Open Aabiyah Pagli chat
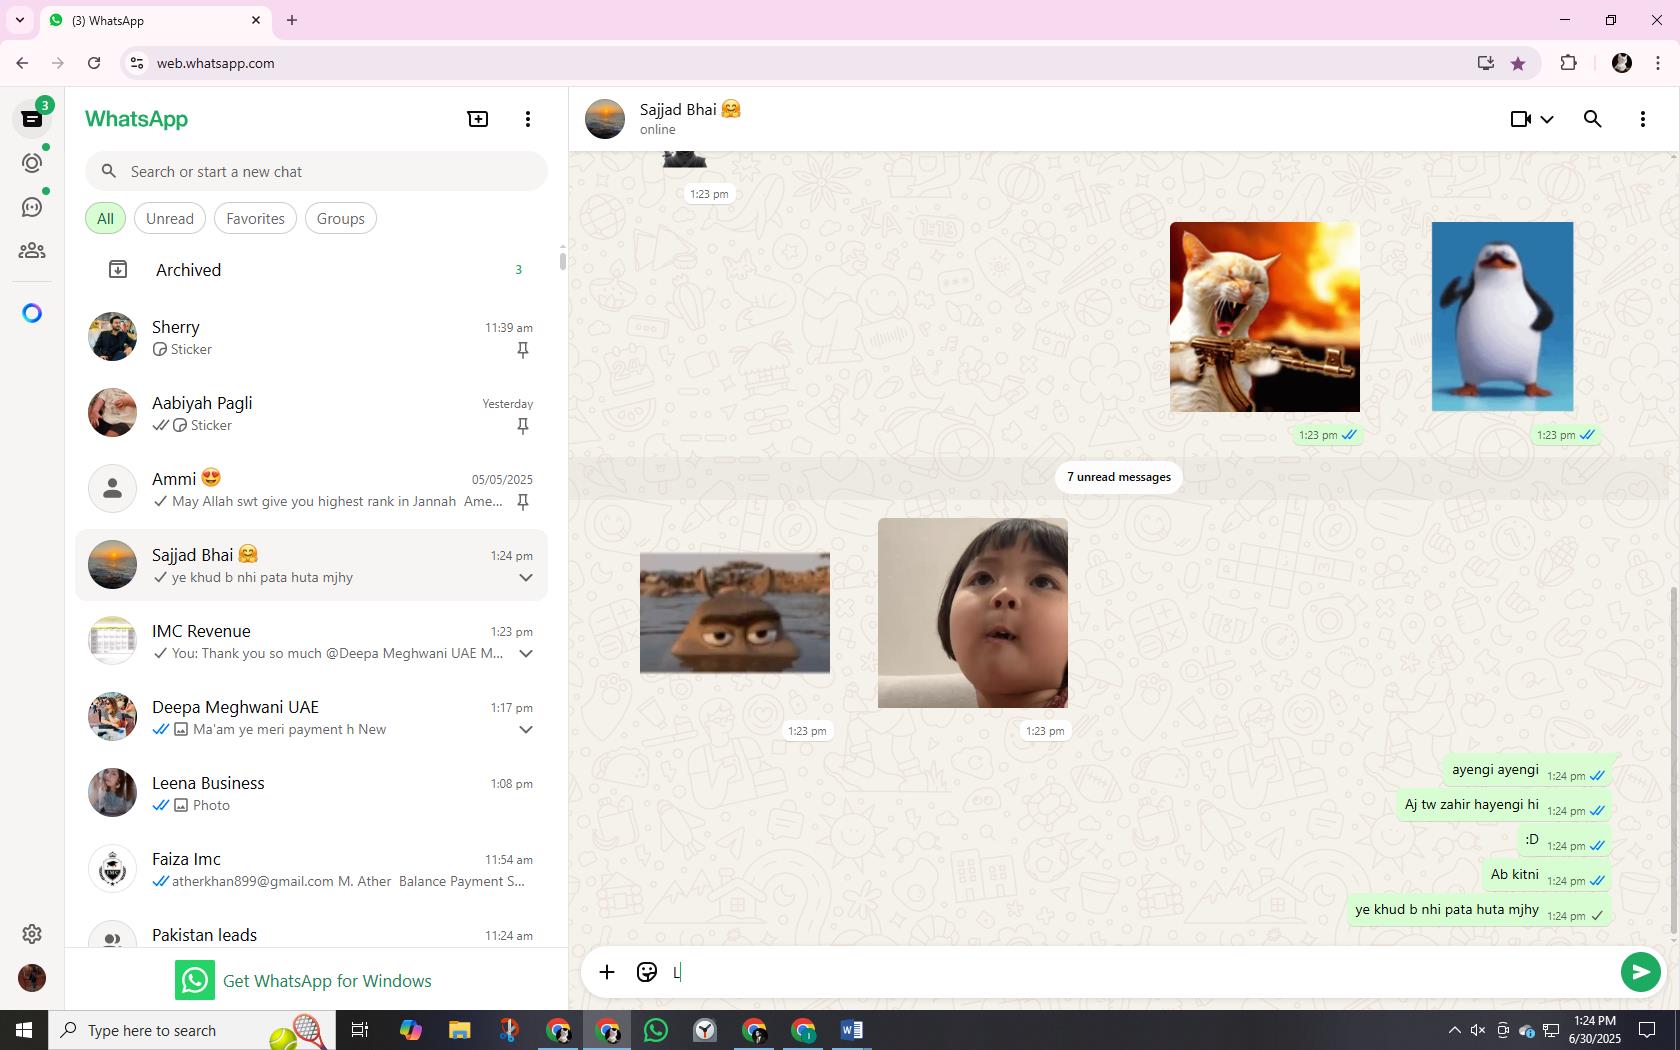 click(312, 414)
